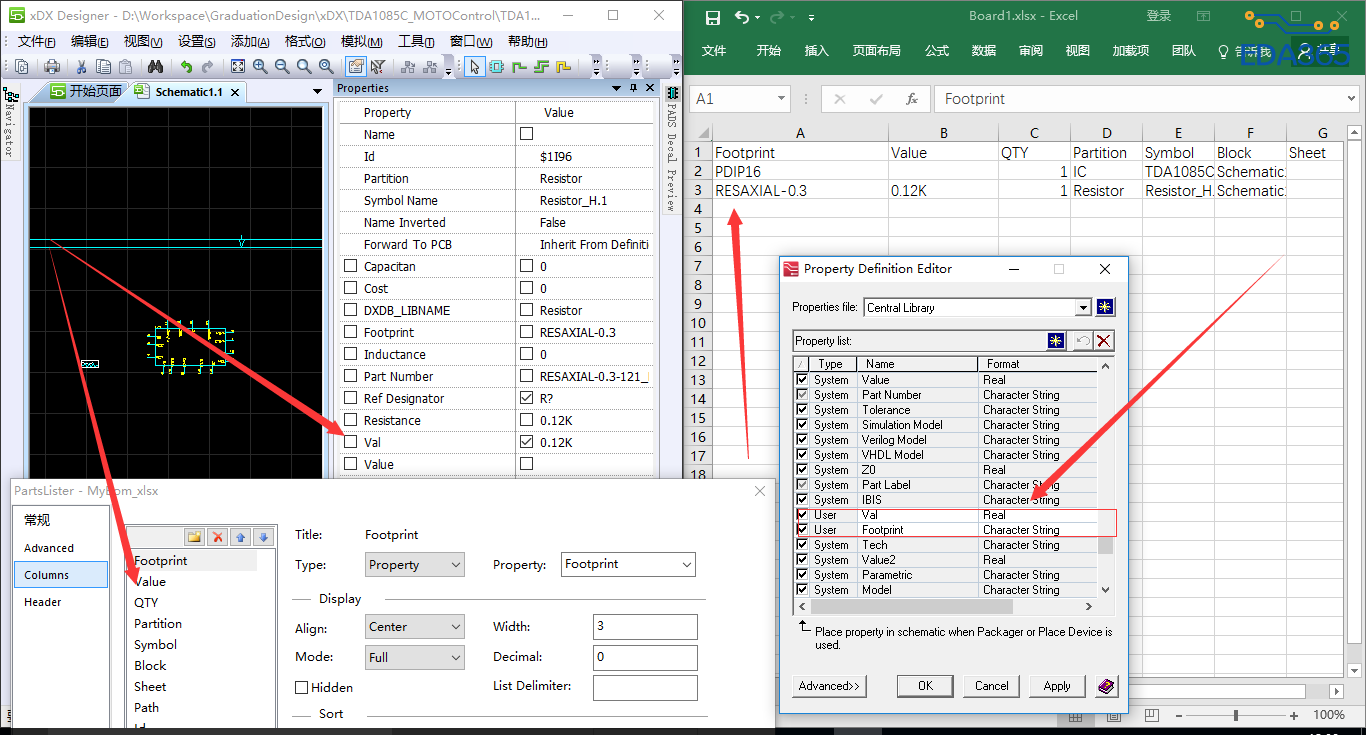Click the Apply button

(1057, 686)
